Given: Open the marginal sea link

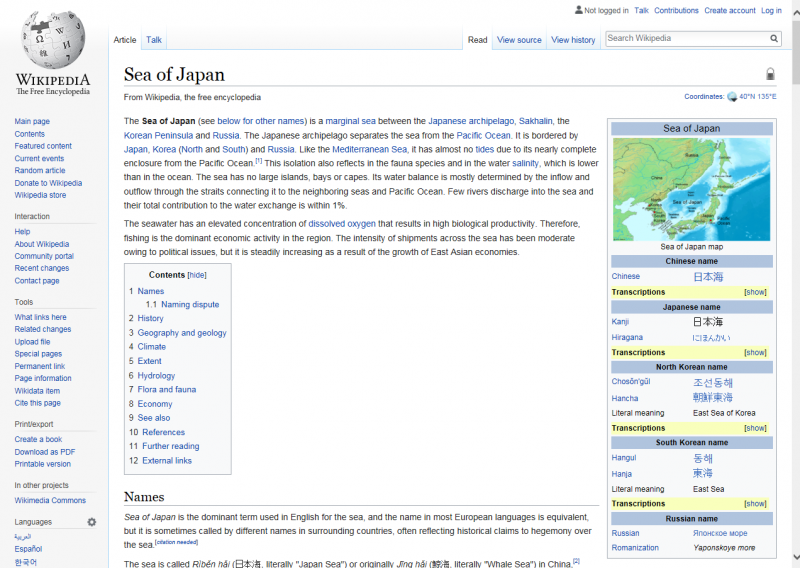Looking at the screenshot, I should (x=351, y=121).
